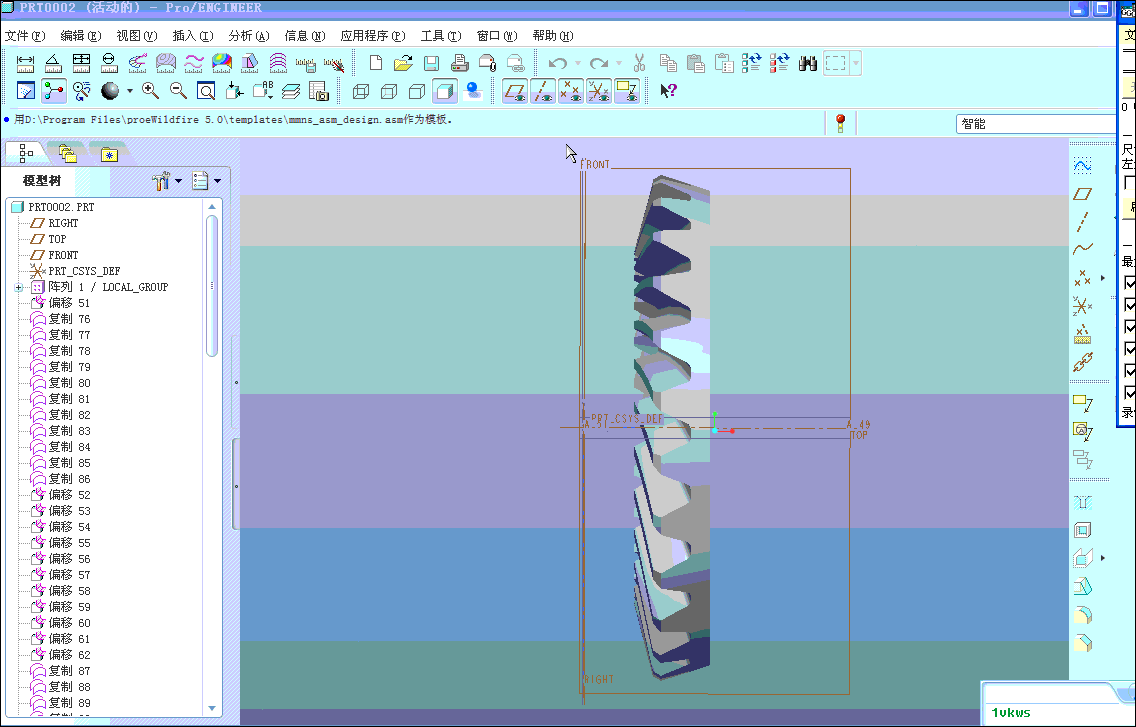
Task: Select the Shell tool on the right toolbar
Action: click(x=1082, y=531)
